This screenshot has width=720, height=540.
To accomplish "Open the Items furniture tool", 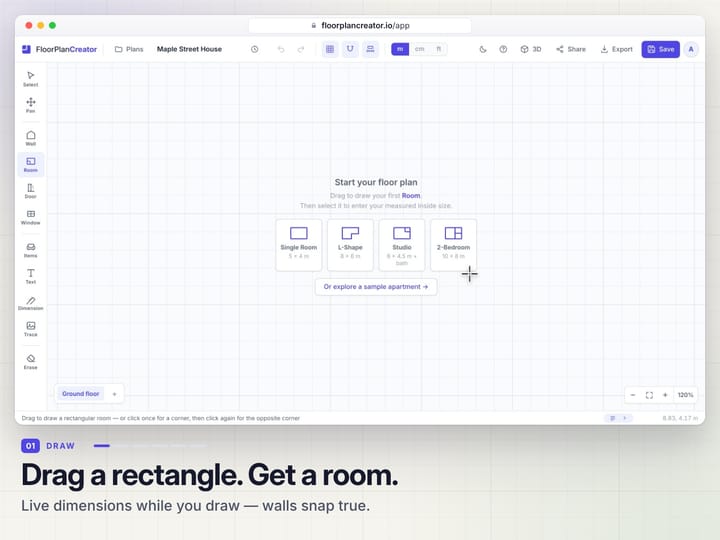I will [x=31, y=250].
